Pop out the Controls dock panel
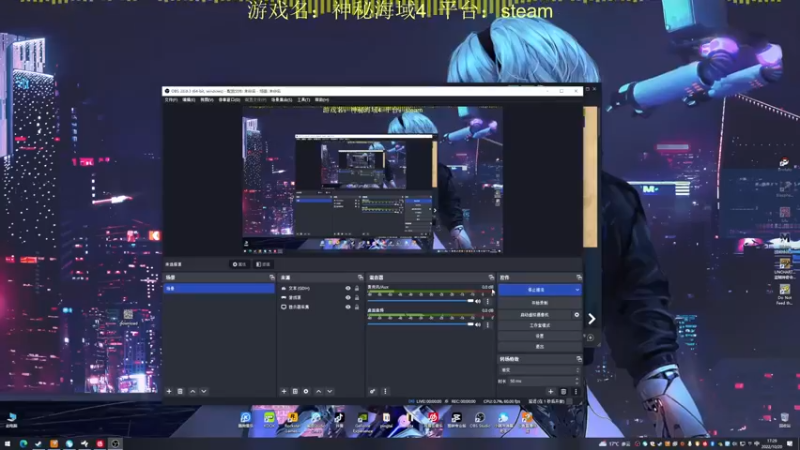 click(x=579, y=277)
